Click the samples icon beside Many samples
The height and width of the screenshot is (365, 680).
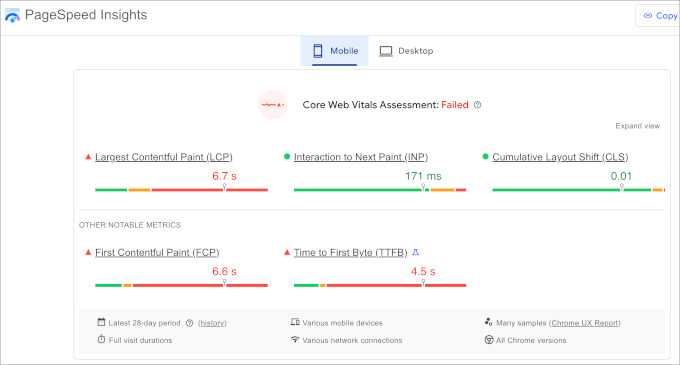coord(489,322)
